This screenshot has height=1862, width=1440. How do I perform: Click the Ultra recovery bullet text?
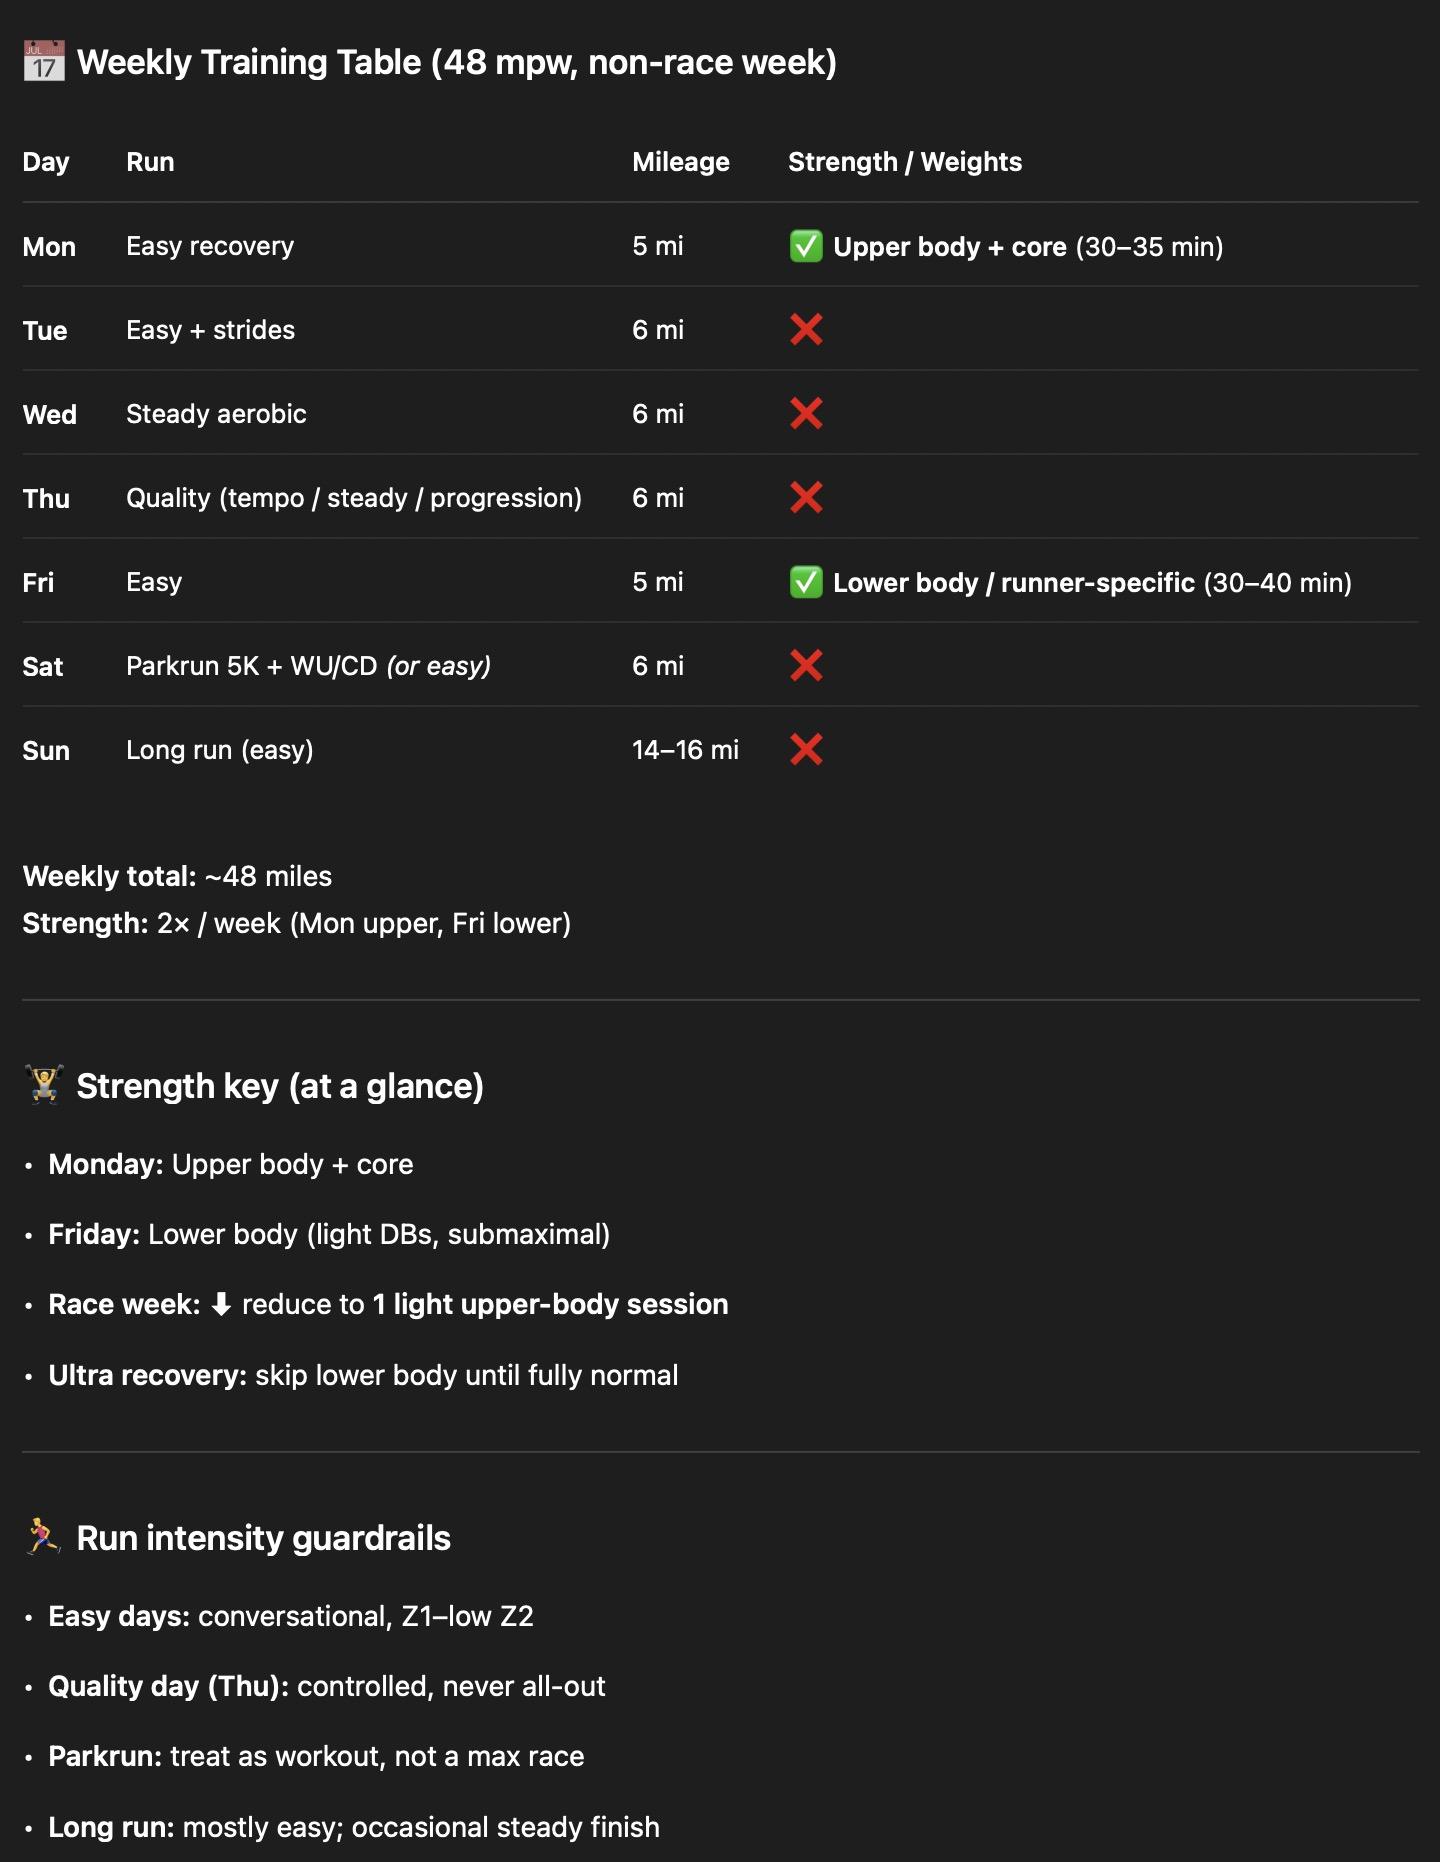[x=363, y=1375]
